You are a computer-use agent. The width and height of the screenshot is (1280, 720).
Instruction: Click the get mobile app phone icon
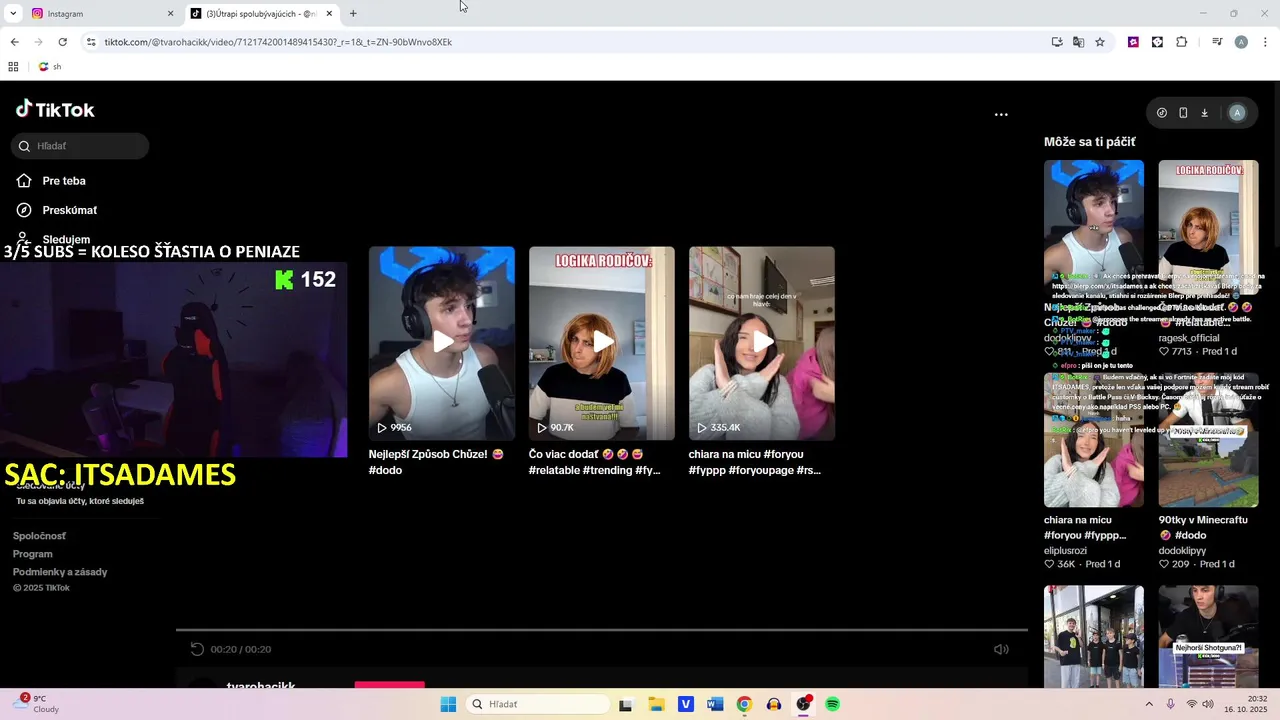1183,113
